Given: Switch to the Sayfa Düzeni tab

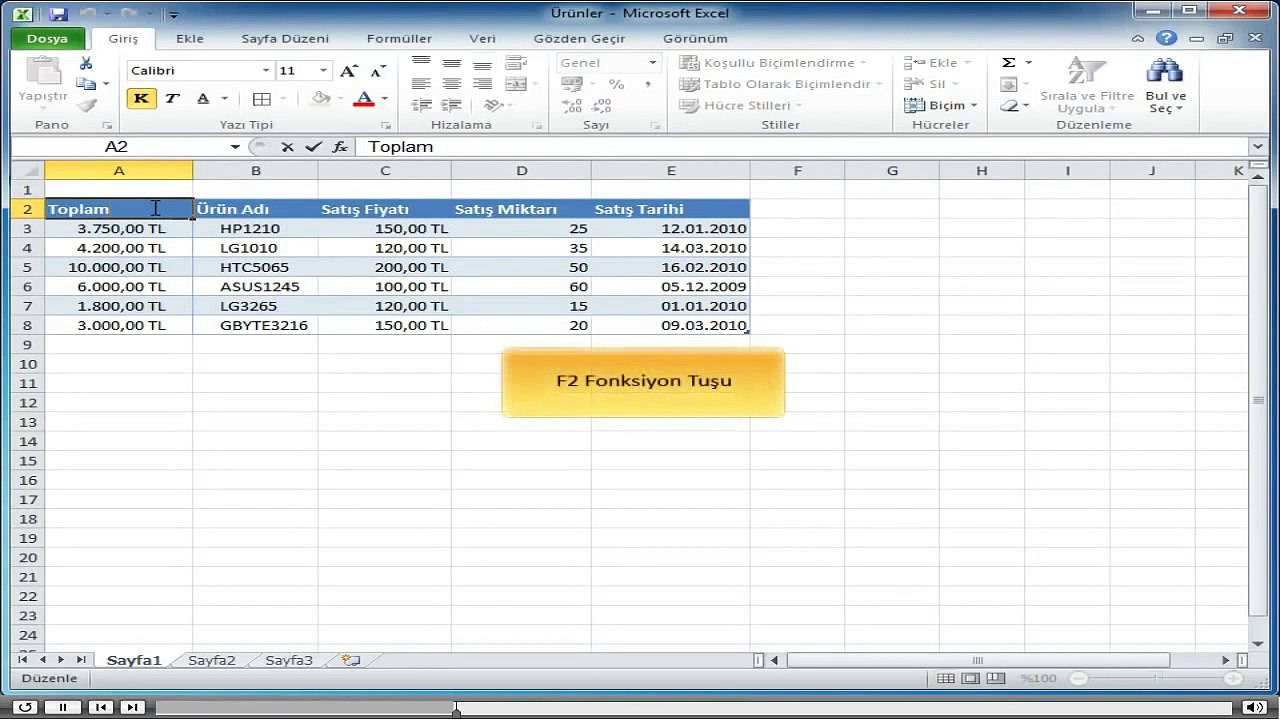Looking at the screenshot, I should 285,39.
